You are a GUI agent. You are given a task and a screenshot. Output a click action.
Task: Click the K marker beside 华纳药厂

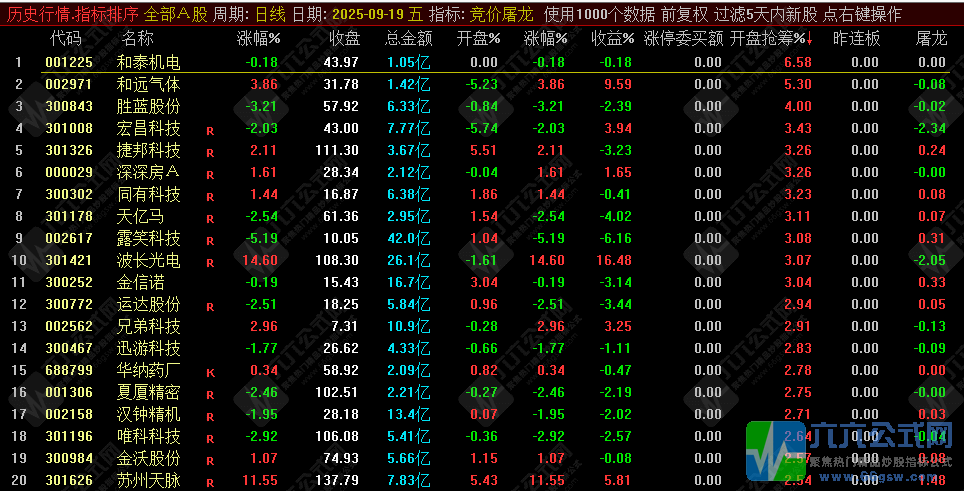[210, 372]
